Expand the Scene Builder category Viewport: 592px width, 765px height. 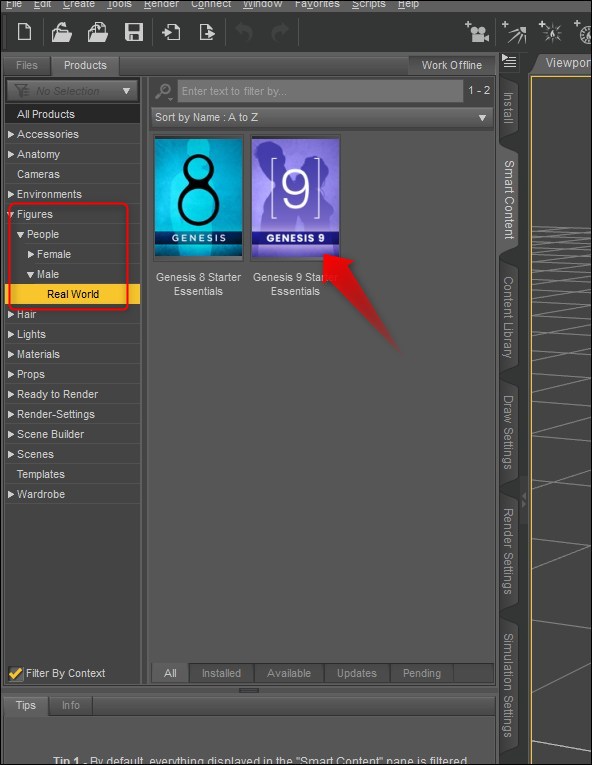pyautogui.click(x=11, y=434)
